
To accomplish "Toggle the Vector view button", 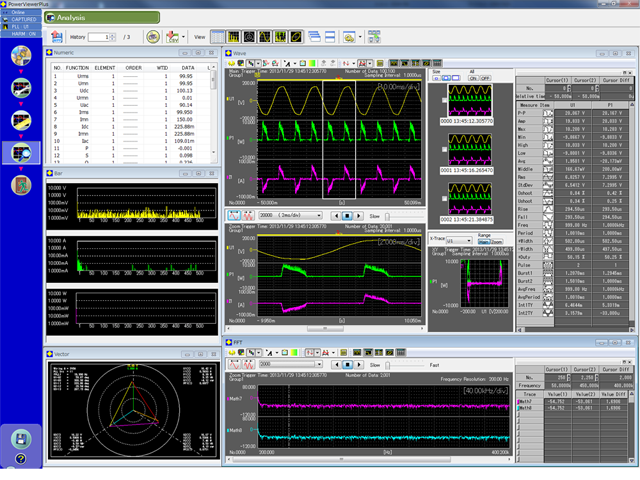I will pyautogui.click(x=249, y=37).
